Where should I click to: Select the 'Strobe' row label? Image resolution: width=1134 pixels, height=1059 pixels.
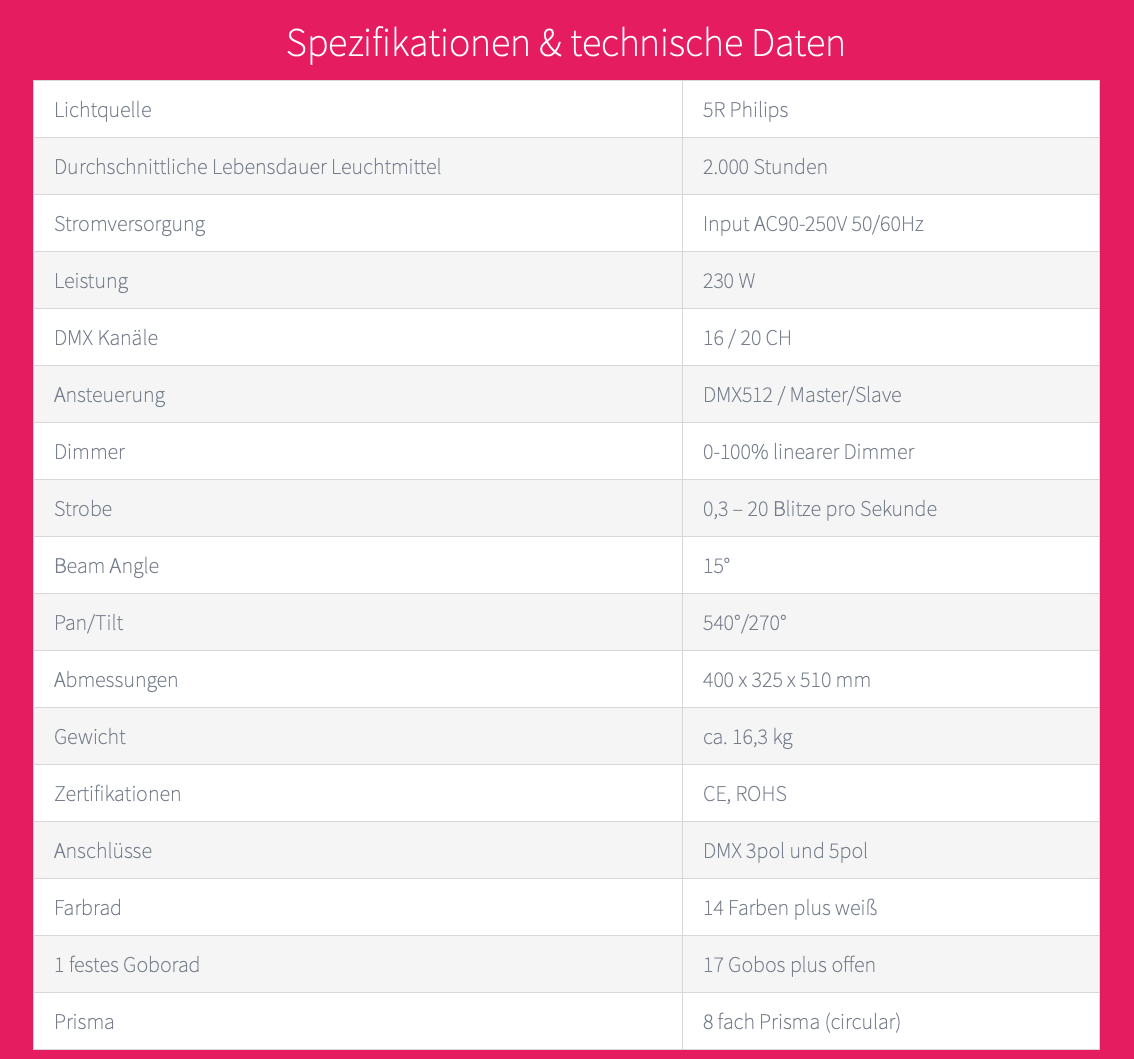tap(83, 509)
